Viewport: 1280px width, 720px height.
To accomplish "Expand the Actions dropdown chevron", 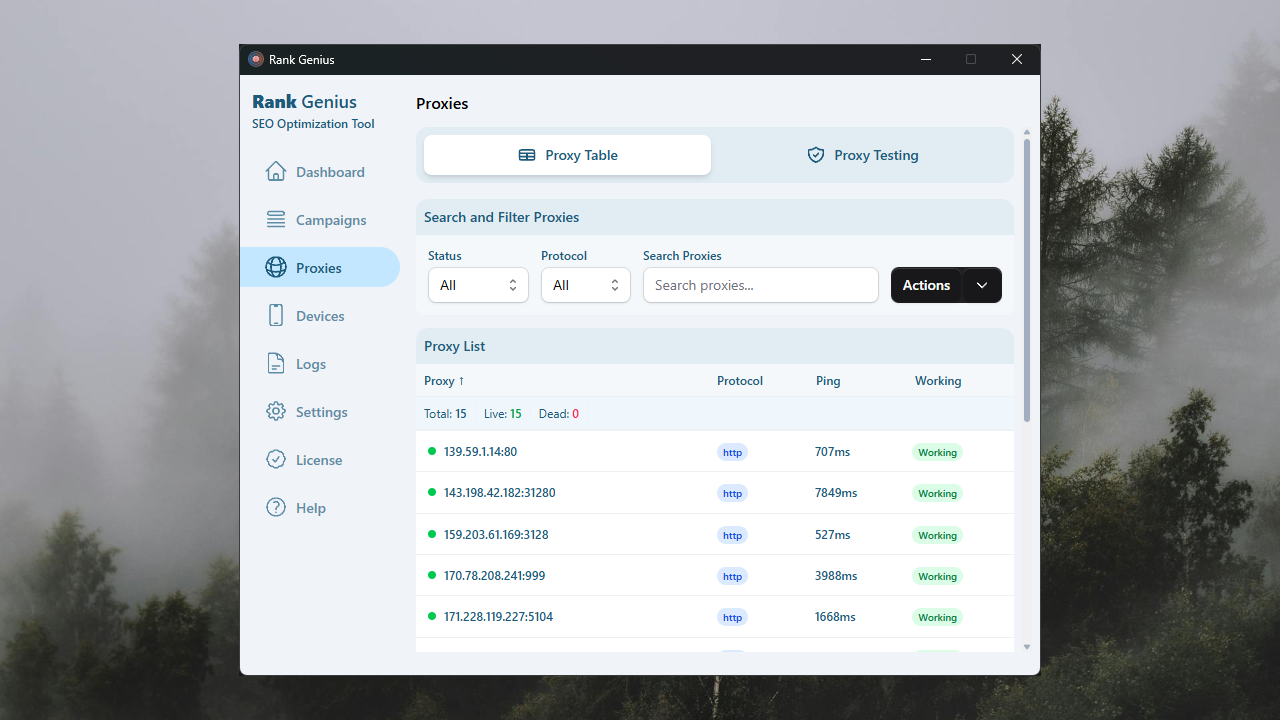I will (x=982, y=285).
